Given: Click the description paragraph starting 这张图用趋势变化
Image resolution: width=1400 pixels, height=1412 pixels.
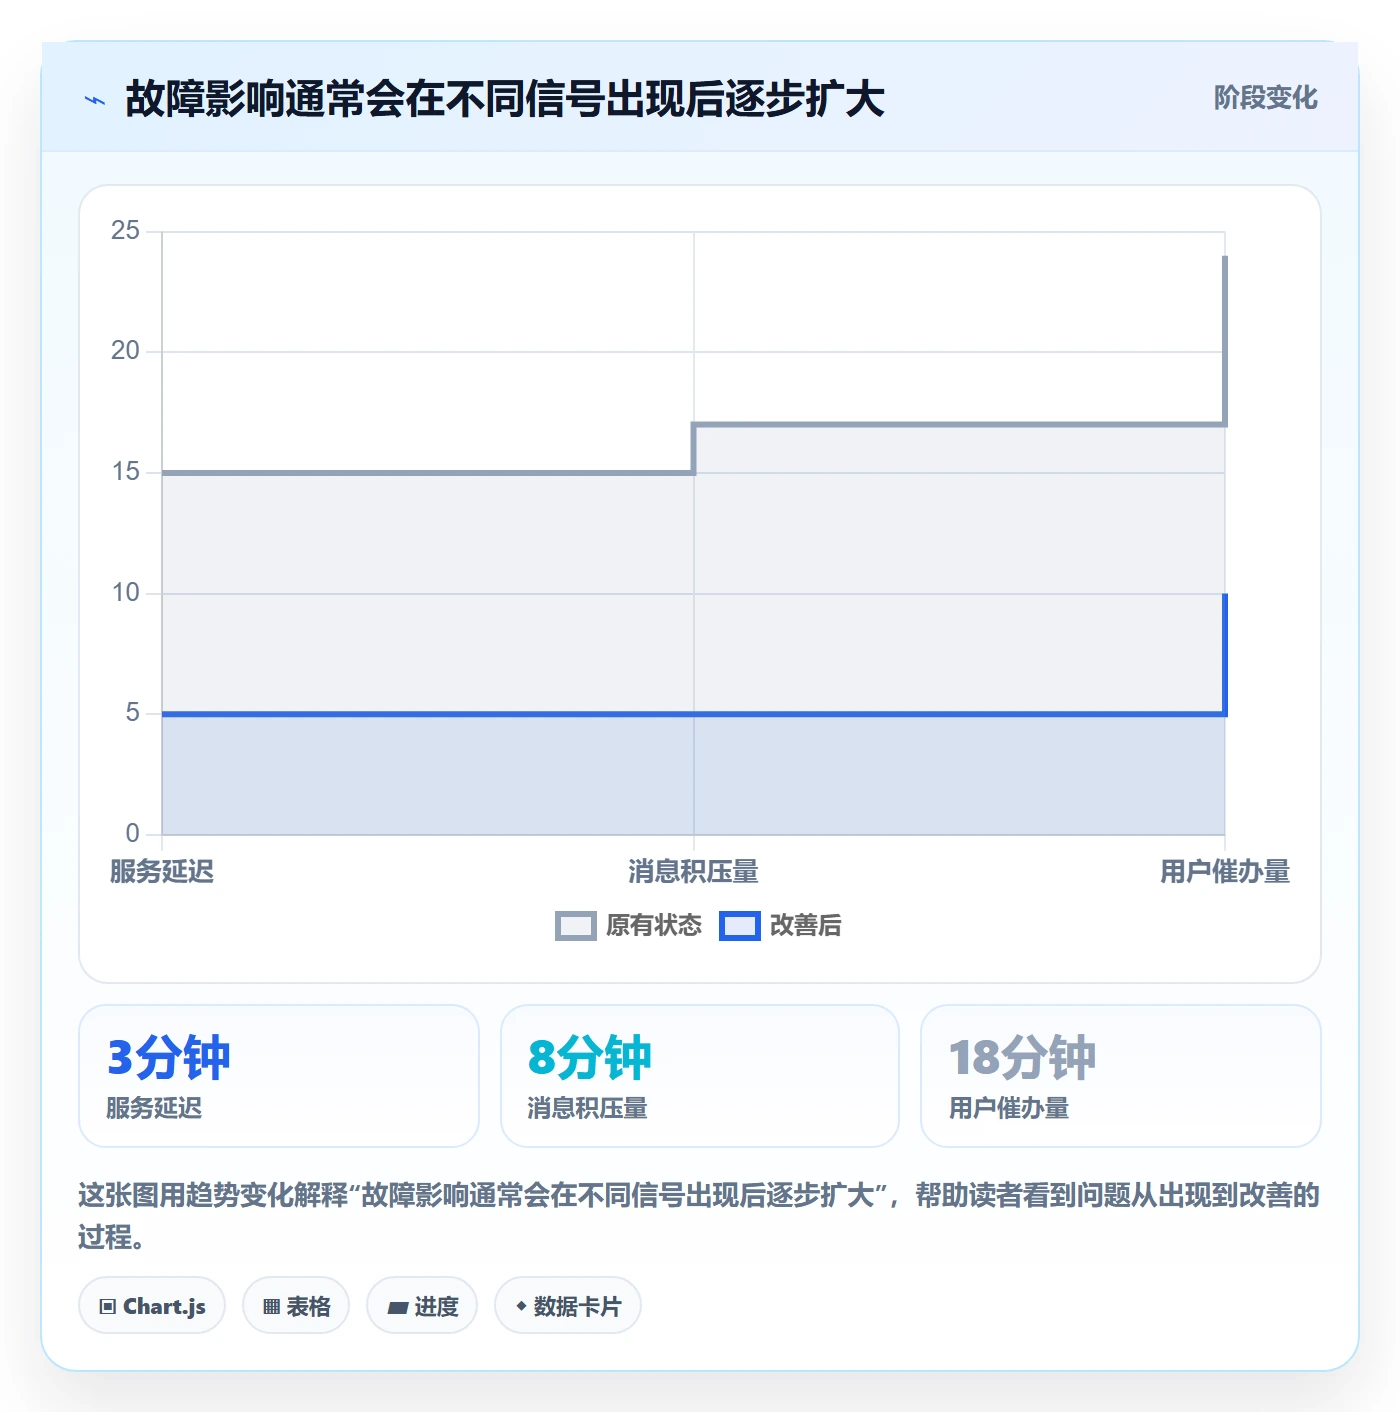Looking at the screenshot, I should pyautogui.click(x=699, y=1216).
